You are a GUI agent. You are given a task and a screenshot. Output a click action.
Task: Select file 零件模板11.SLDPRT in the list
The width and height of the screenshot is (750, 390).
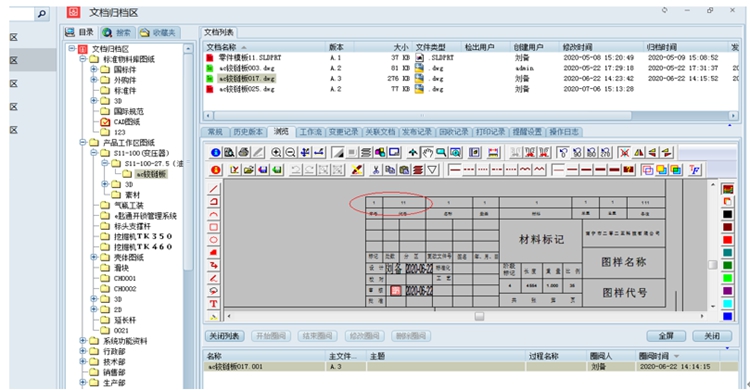point(250,57)
